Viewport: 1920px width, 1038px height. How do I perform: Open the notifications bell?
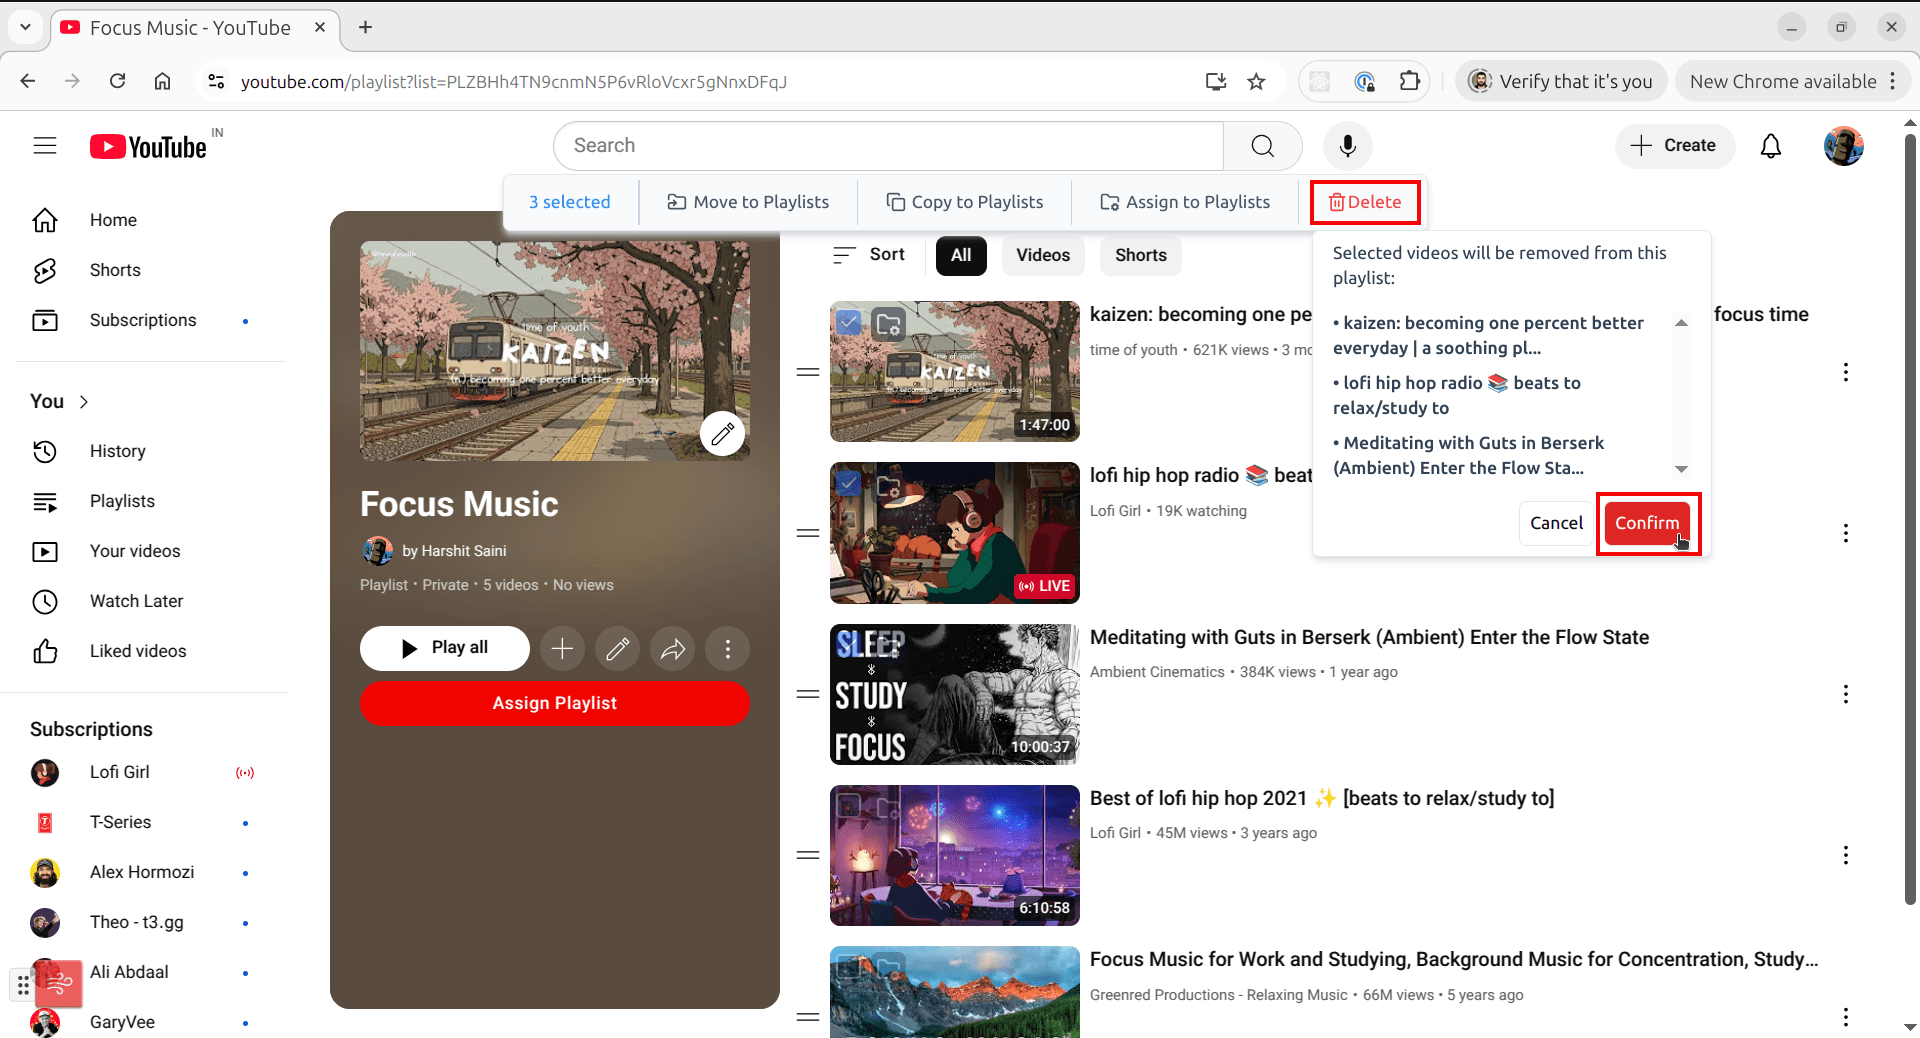point(1770,146)
